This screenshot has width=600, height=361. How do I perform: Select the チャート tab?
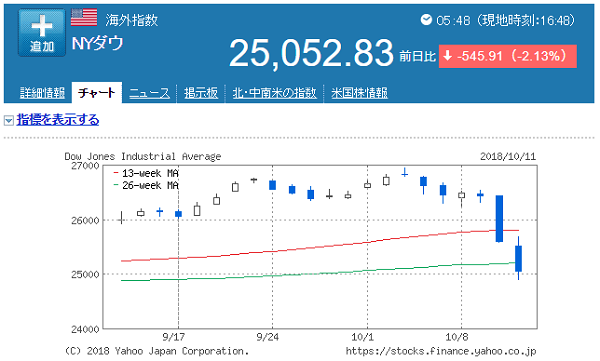pyautogui.click(x=97, y=93)
